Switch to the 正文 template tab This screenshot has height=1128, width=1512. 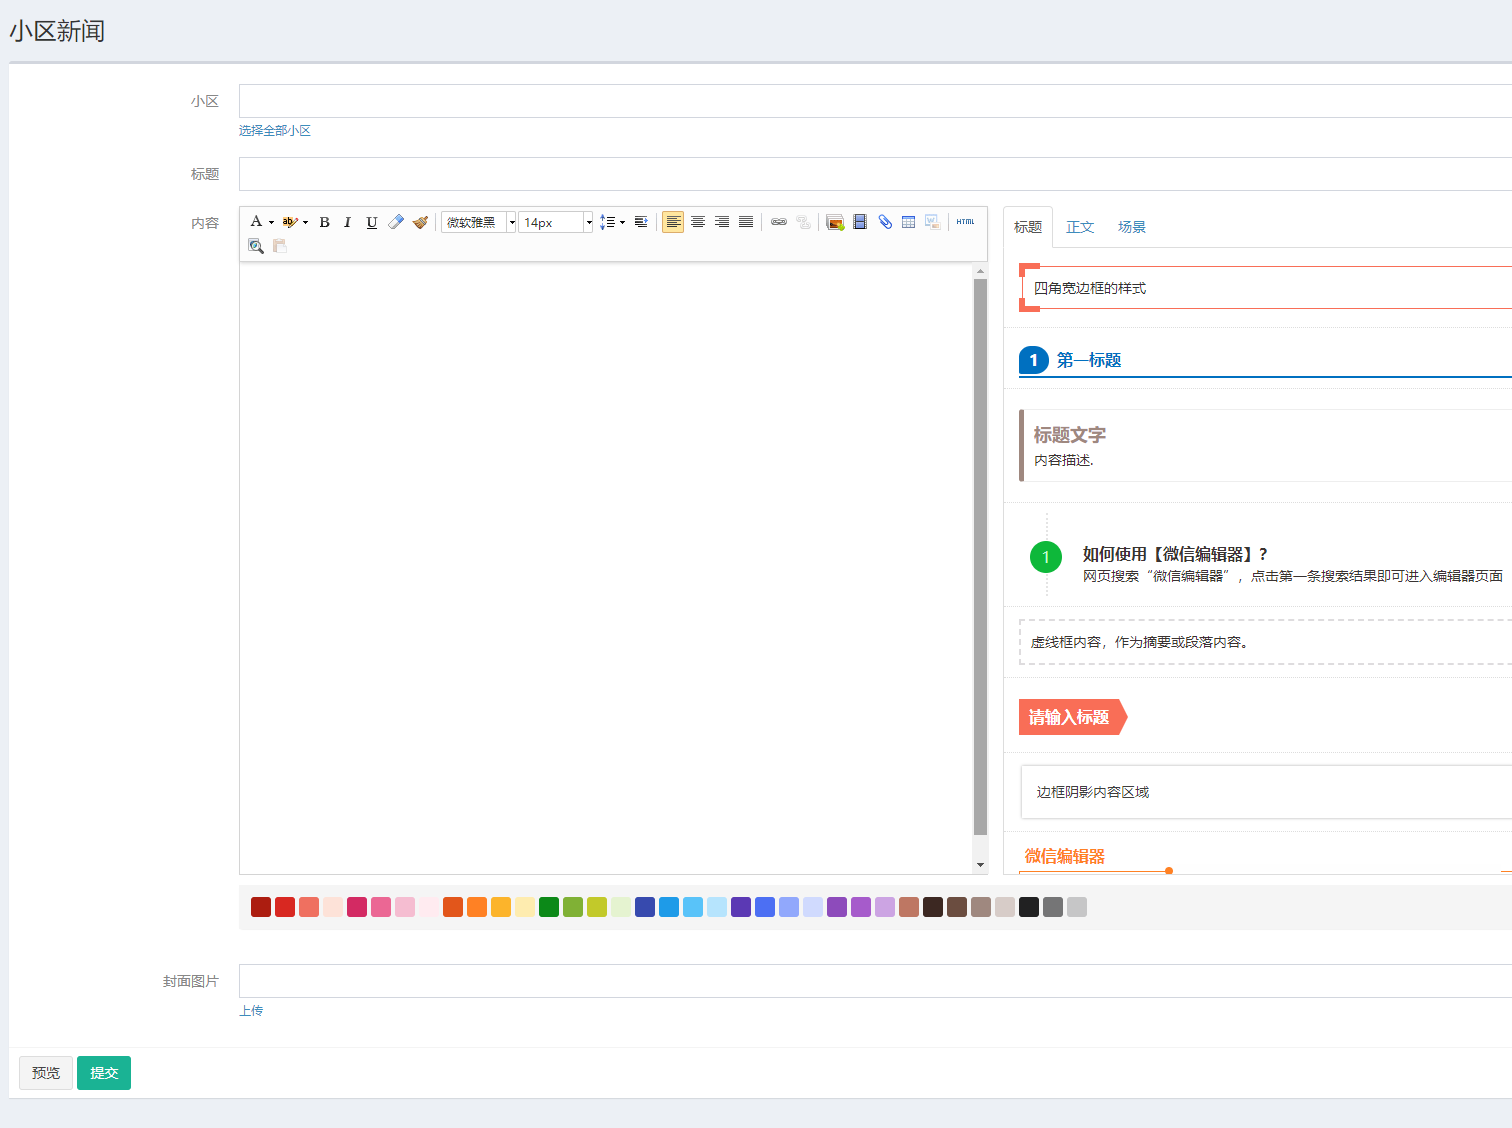coord(1080,227)
